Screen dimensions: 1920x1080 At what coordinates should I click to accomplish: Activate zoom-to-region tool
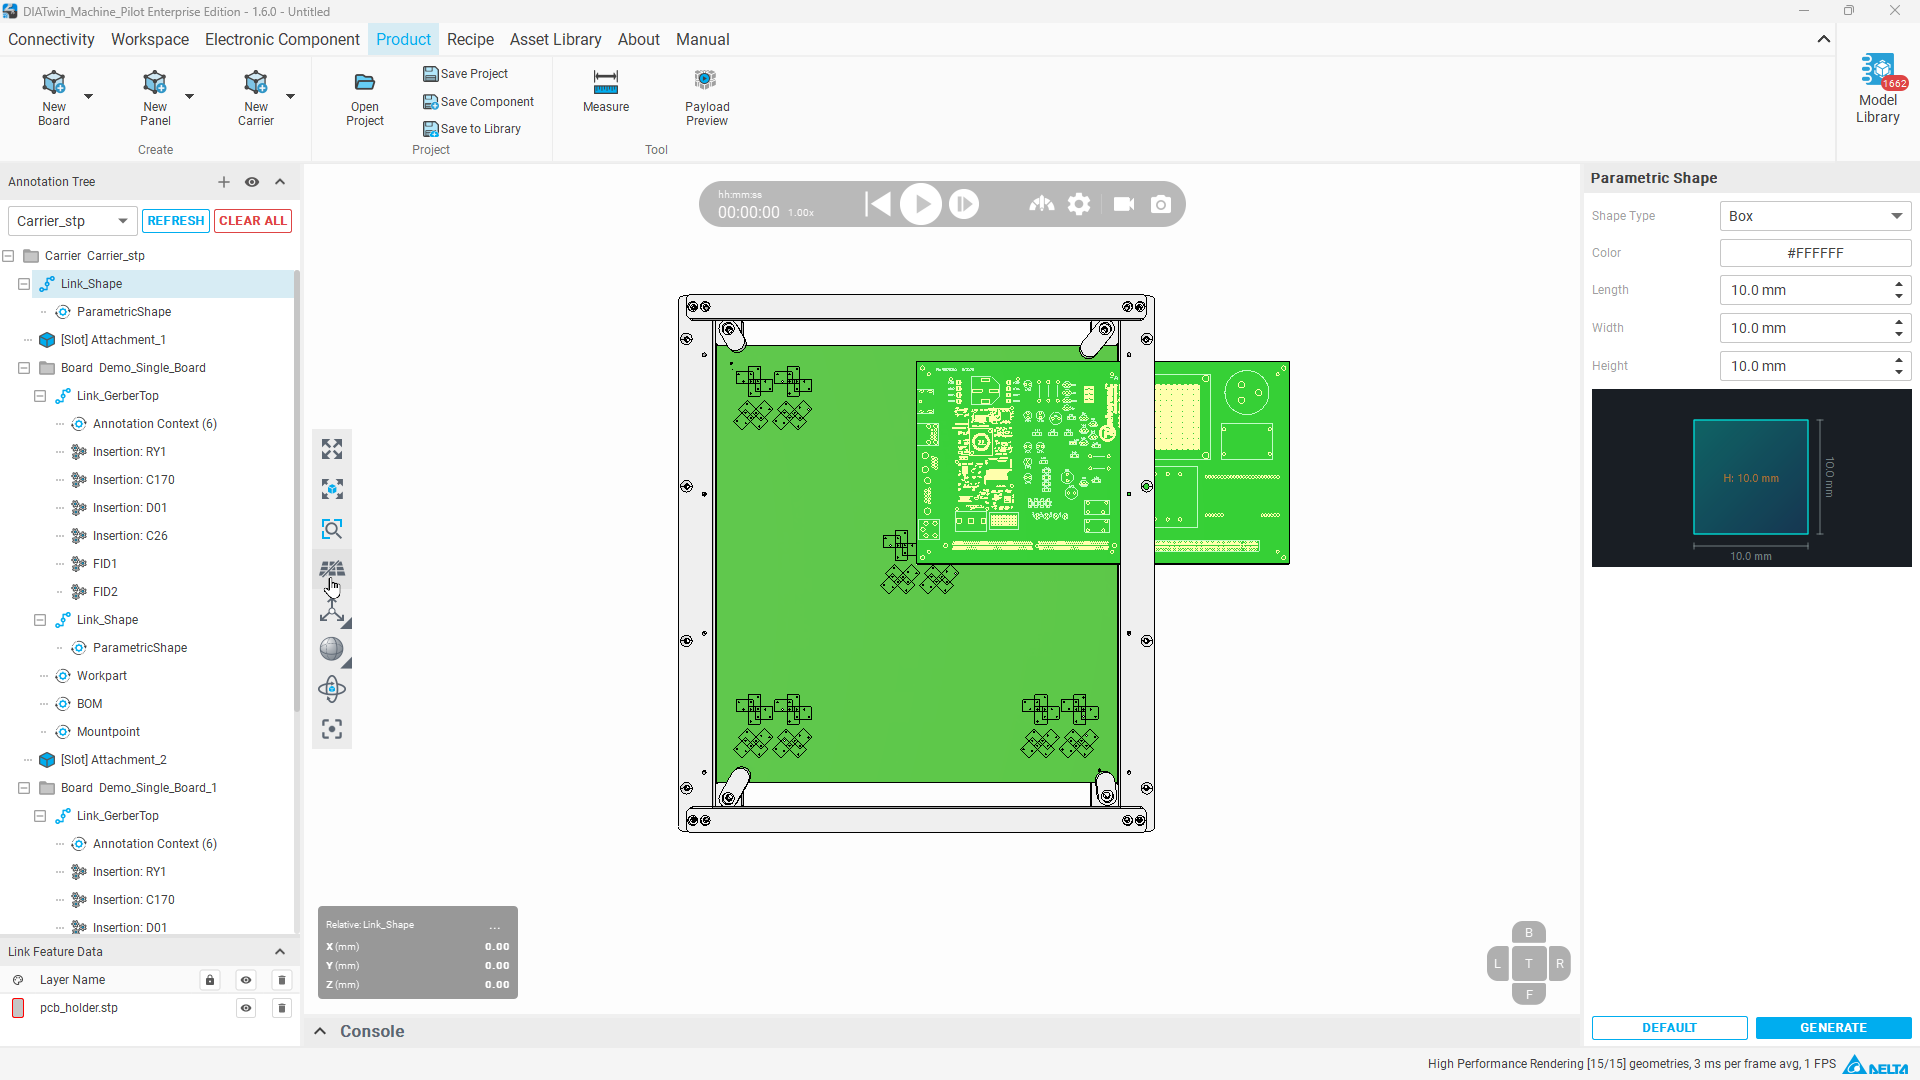tap(332, 529)
